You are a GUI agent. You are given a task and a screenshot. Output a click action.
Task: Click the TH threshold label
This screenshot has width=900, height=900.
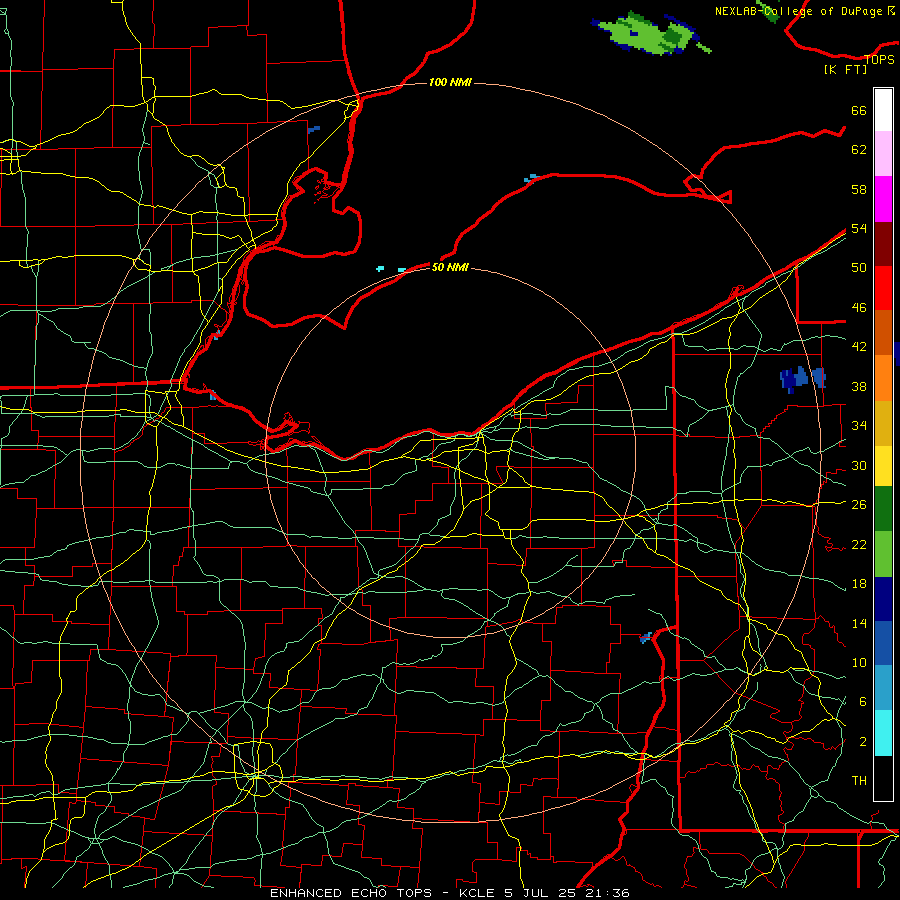tap(859, 781)
